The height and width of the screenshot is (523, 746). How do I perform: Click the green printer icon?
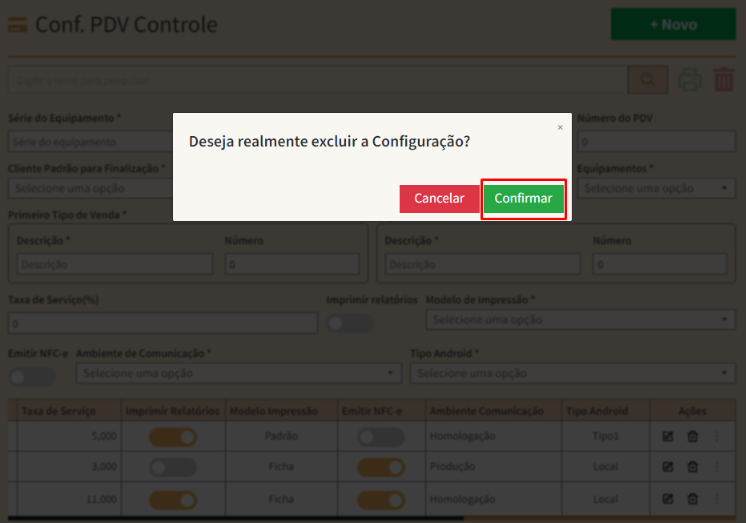click(690, 79)
